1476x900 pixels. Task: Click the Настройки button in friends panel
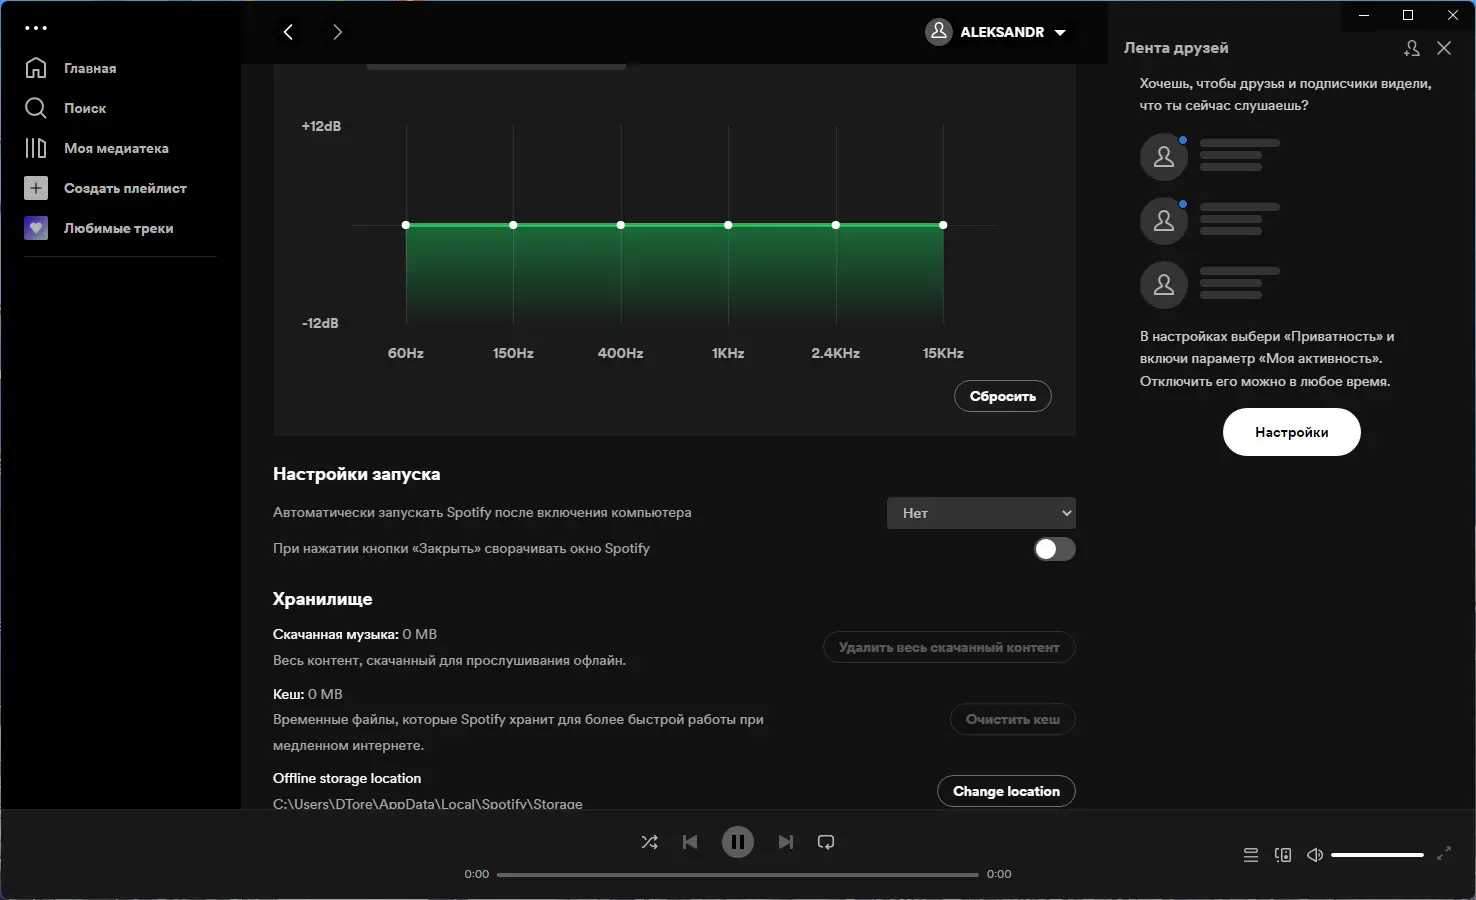(x=1292, y=433)
